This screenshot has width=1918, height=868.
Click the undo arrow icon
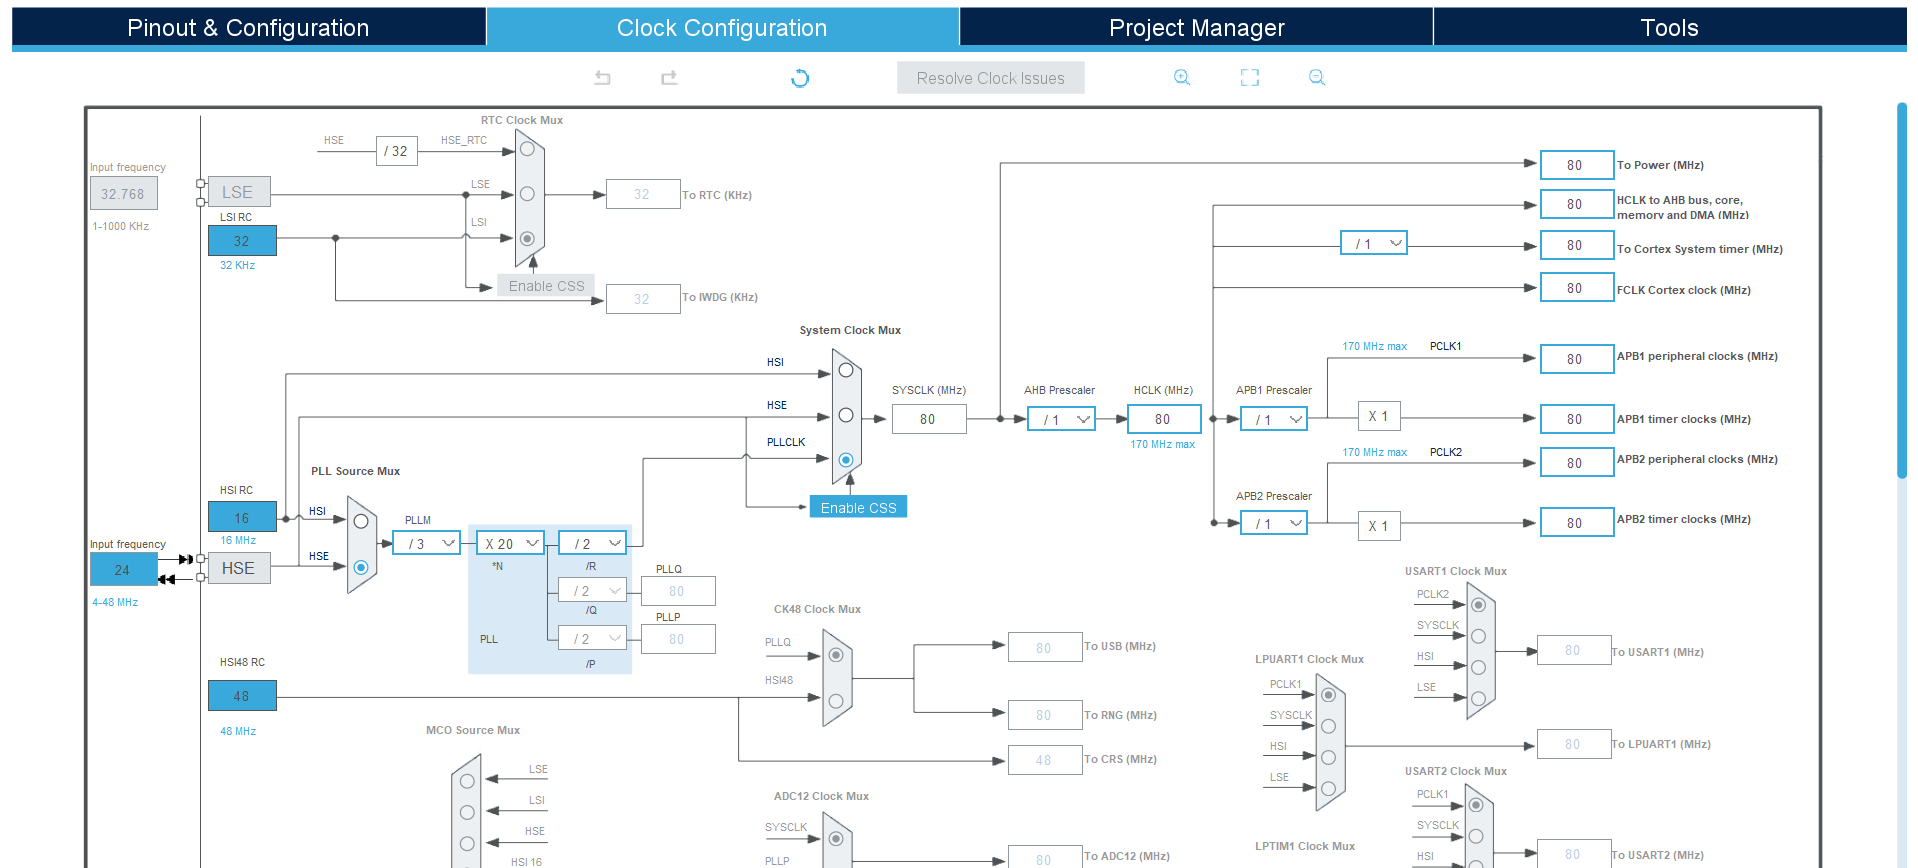coord(602,78)
